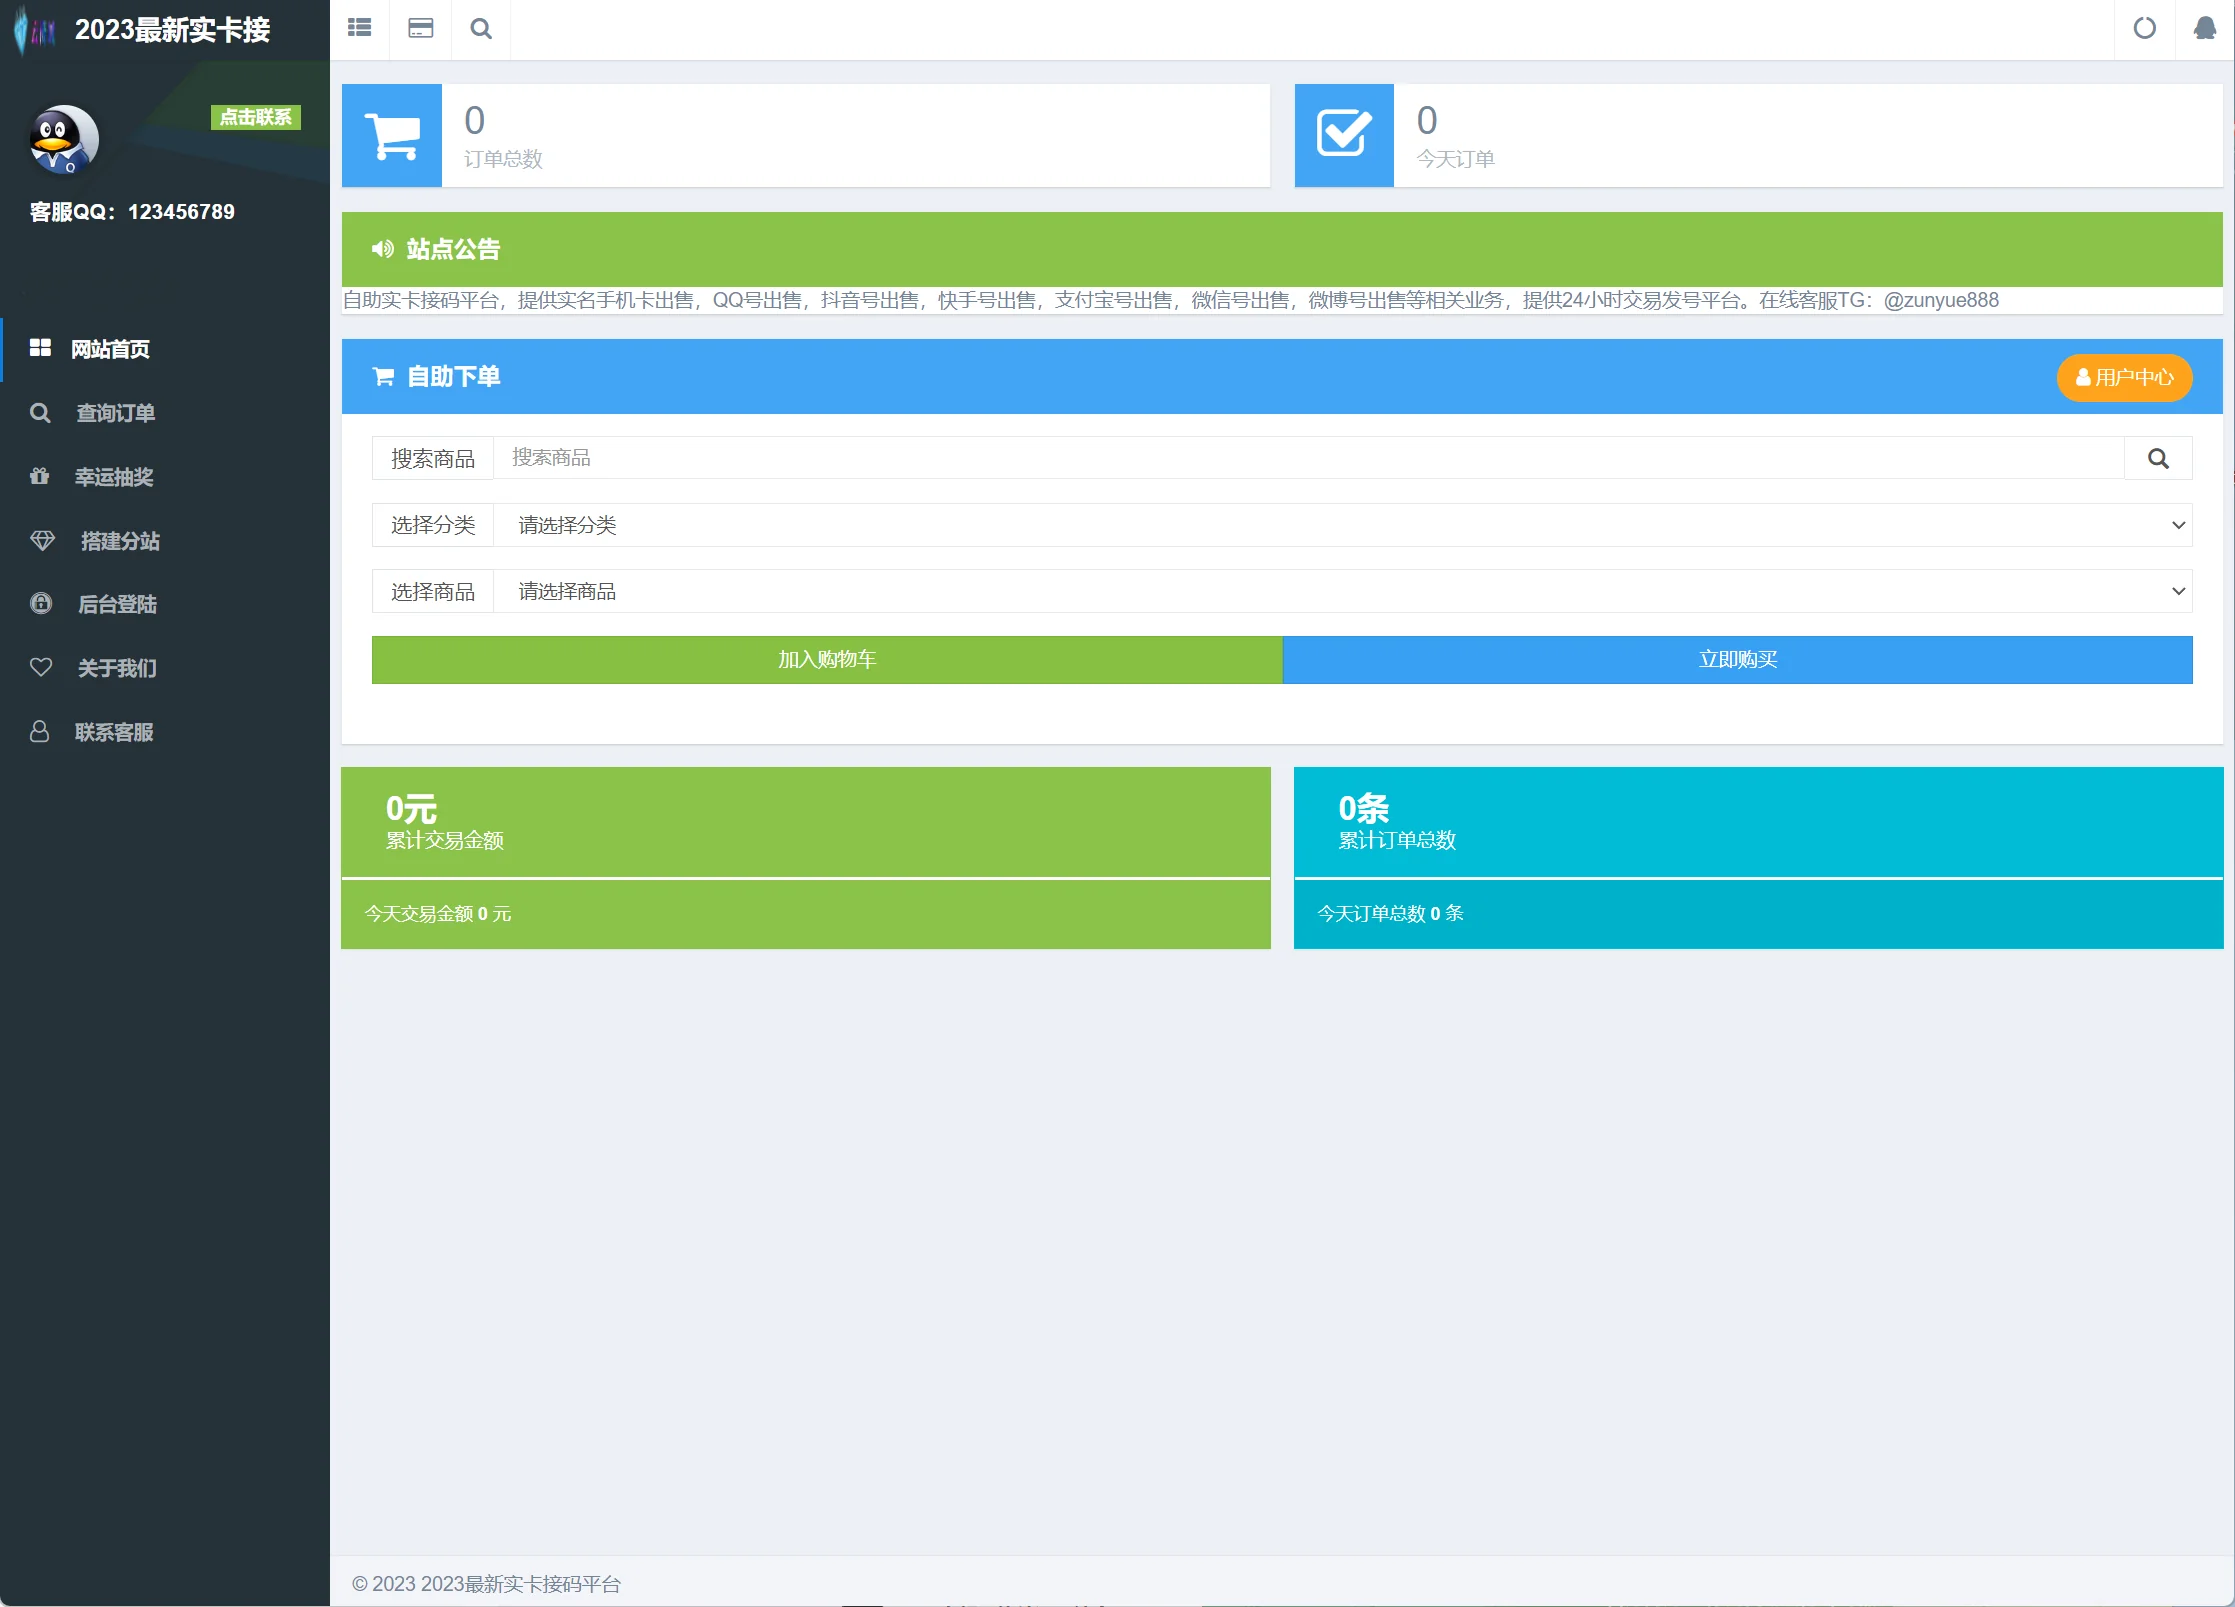Open 后台登陆 from the sidebar

point(117,604)
